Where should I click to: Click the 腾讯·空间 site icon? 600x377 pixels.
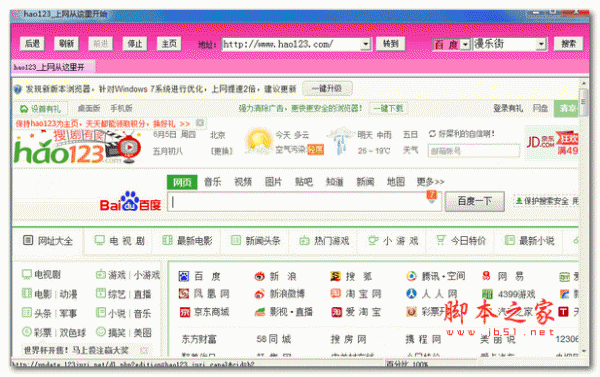411,276
